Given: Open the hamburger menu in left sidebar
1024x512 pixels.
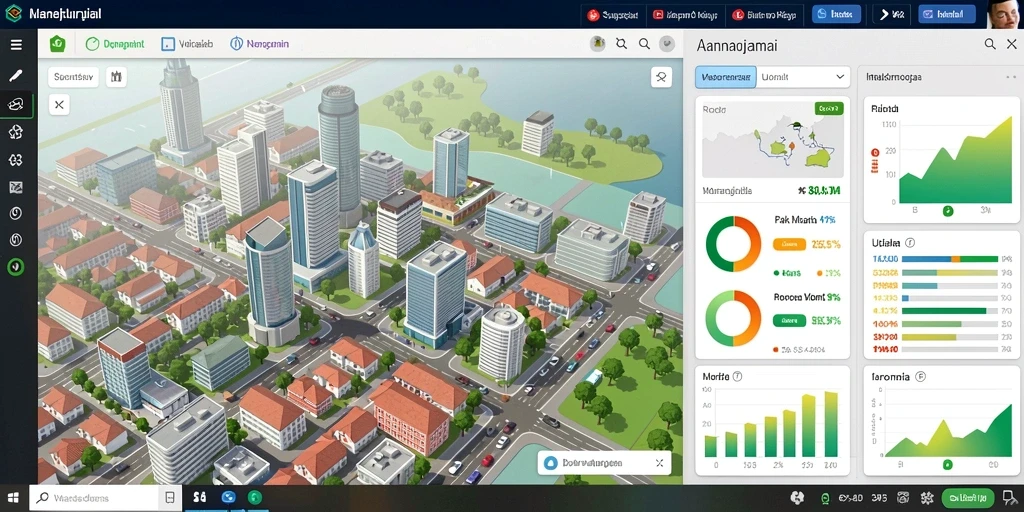Looking at the screenshot, I should pos(16,44).
